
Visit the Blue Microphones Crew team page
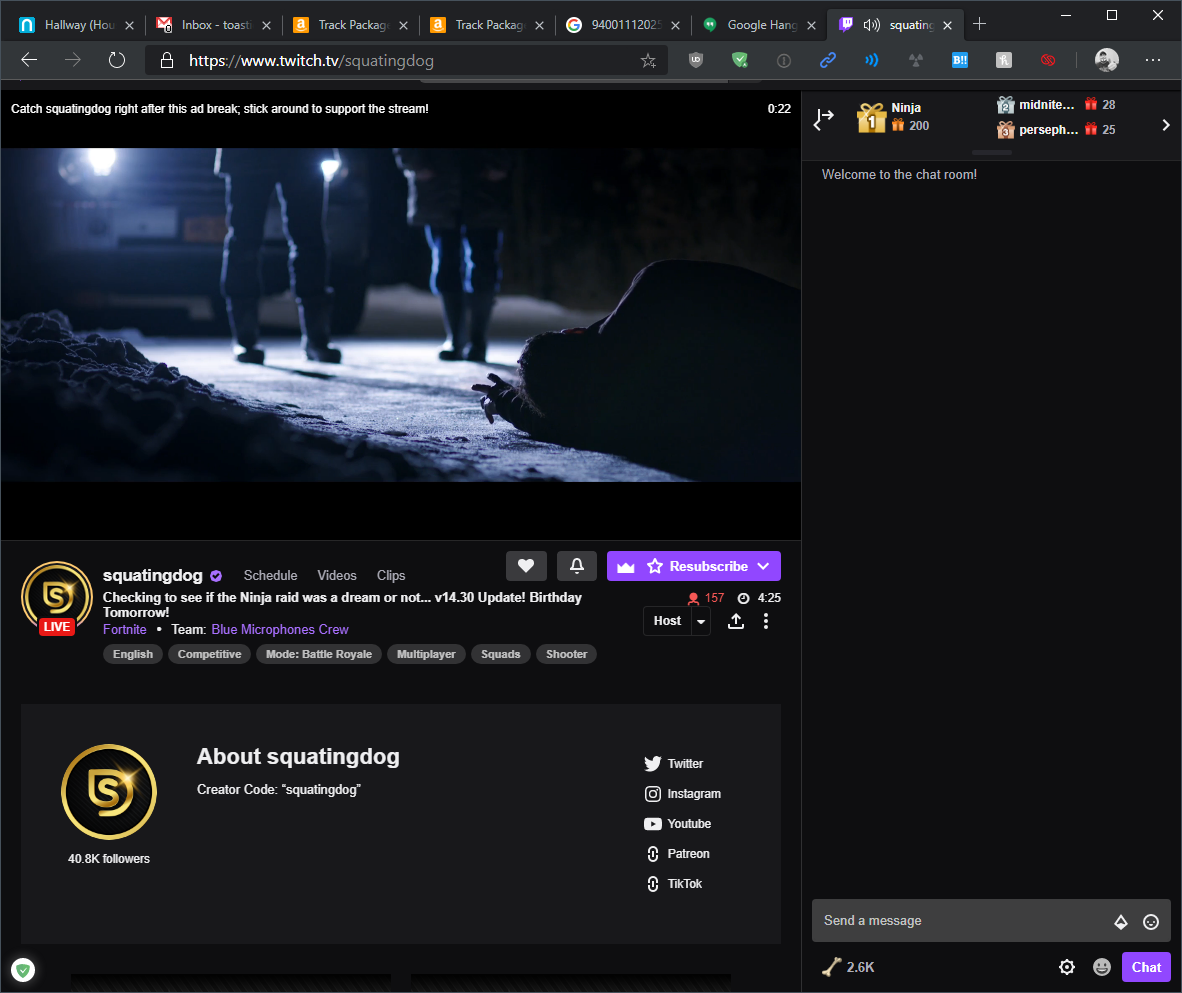[279, 629]
